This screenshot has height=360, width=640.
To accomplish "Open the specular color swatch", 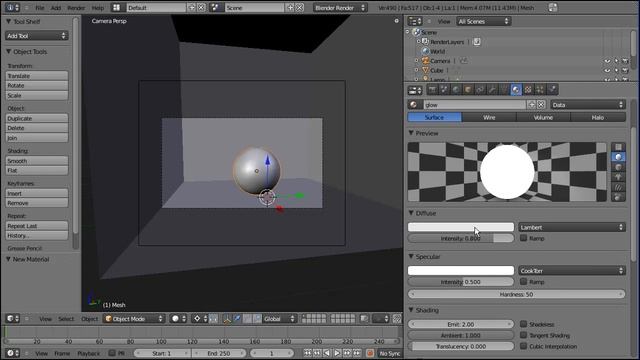I will 461,271.
